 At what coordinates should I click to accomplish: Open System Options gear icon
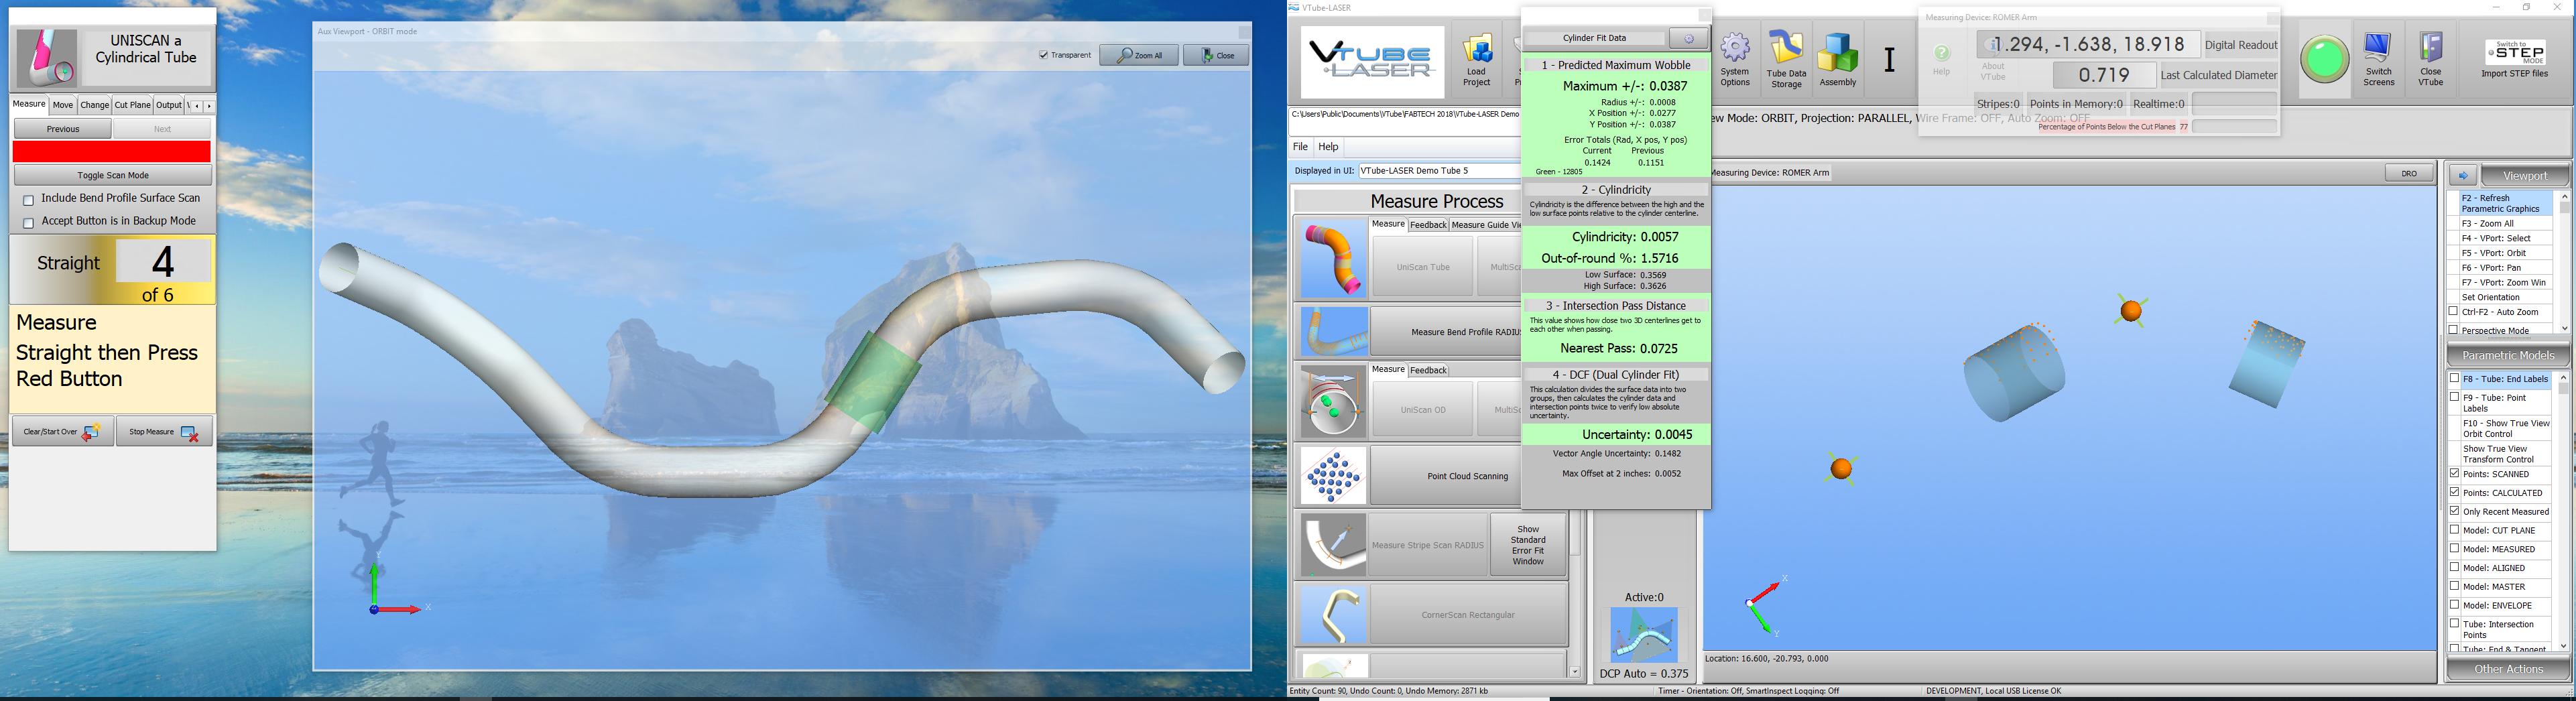coord(1735,59)
